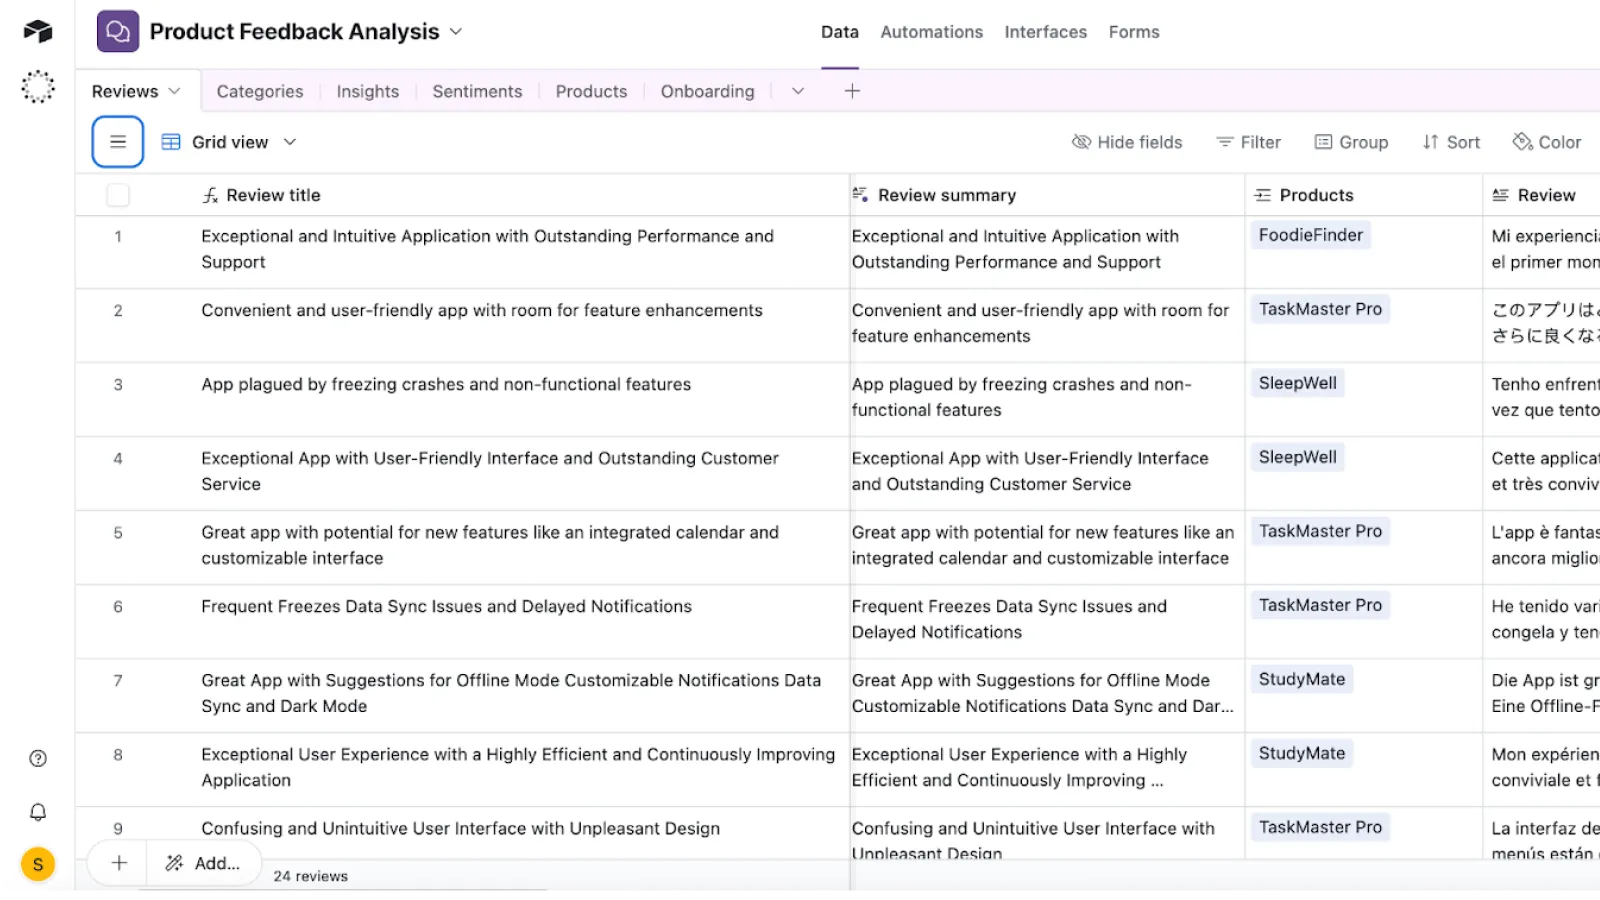1600x900 pixels.
Task: Select the TaskMaster Pro tag in row 5
Action: (1320, 531)
